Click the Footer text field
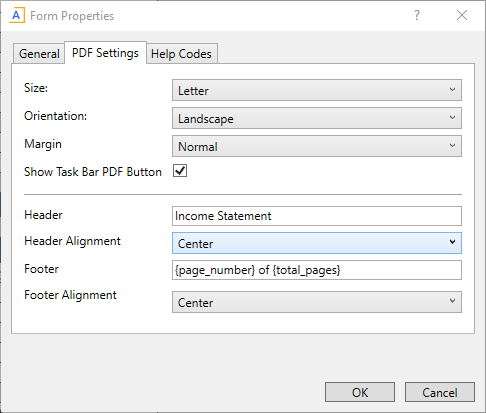This screenshot has width=486, height=413. (x=317, y=270)
